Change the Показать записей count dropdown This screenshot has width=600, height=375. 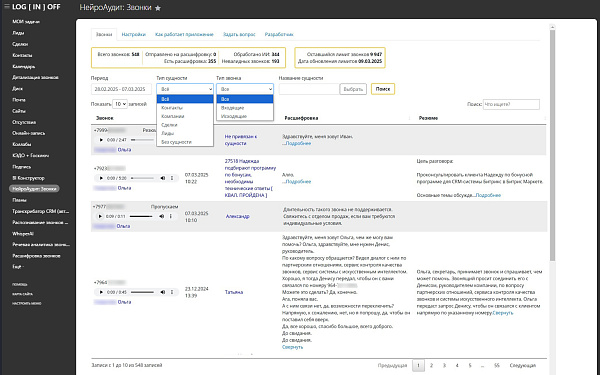pos(120,104)
